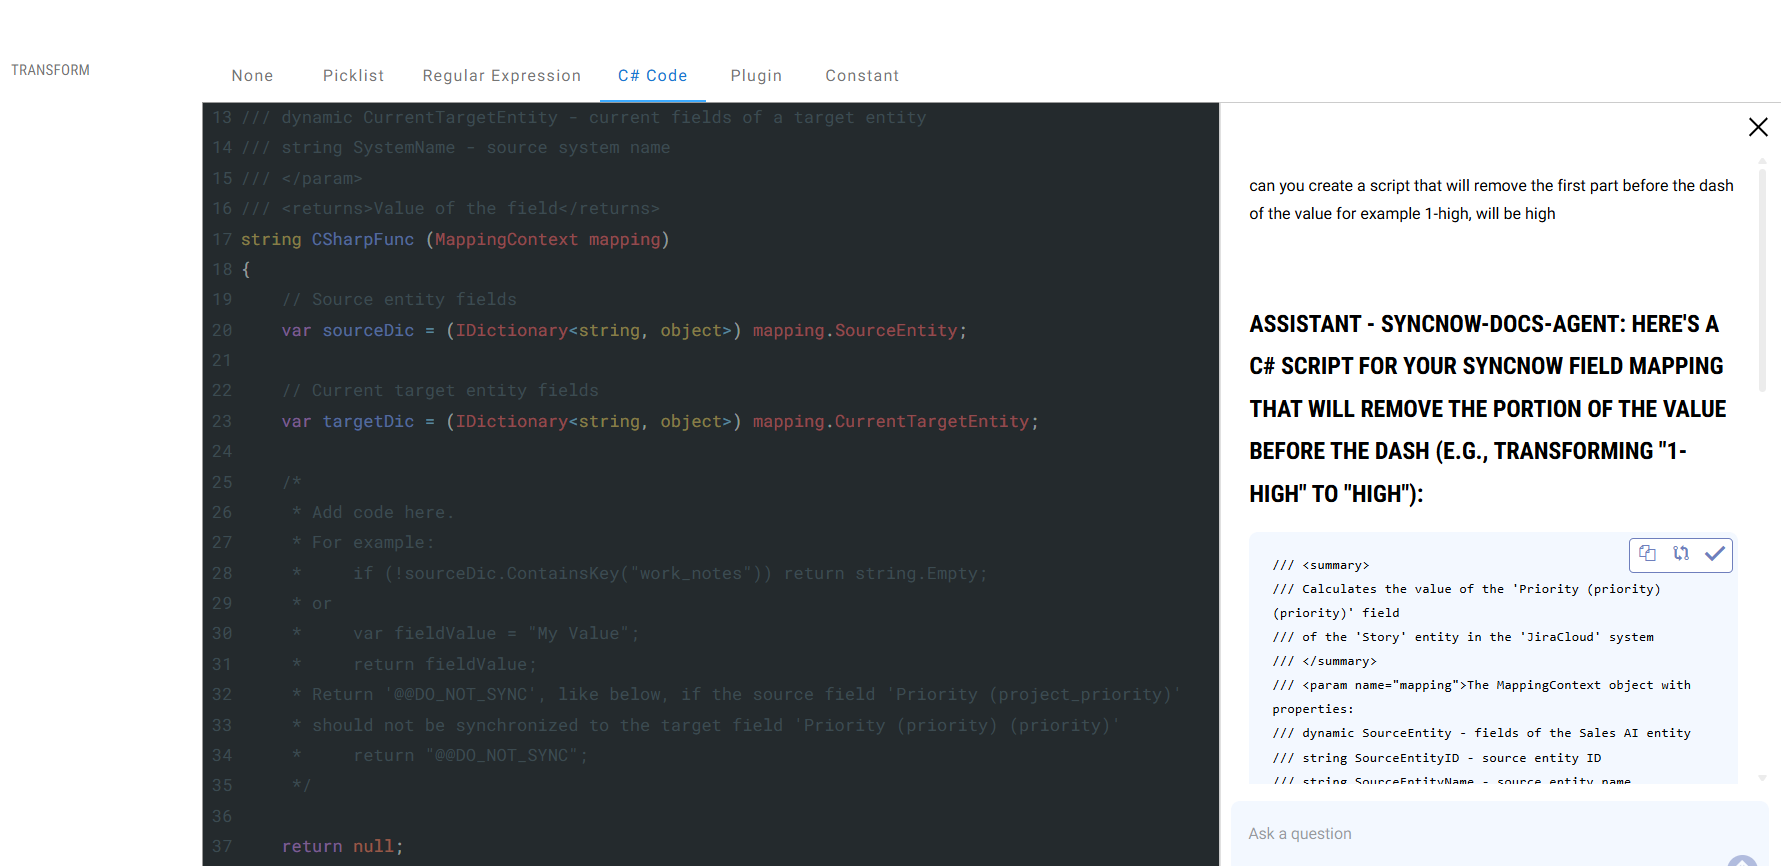Click the chat panel scrollbar thumb
Screen dimensions: 1781x866
[x=1762, y=280]
